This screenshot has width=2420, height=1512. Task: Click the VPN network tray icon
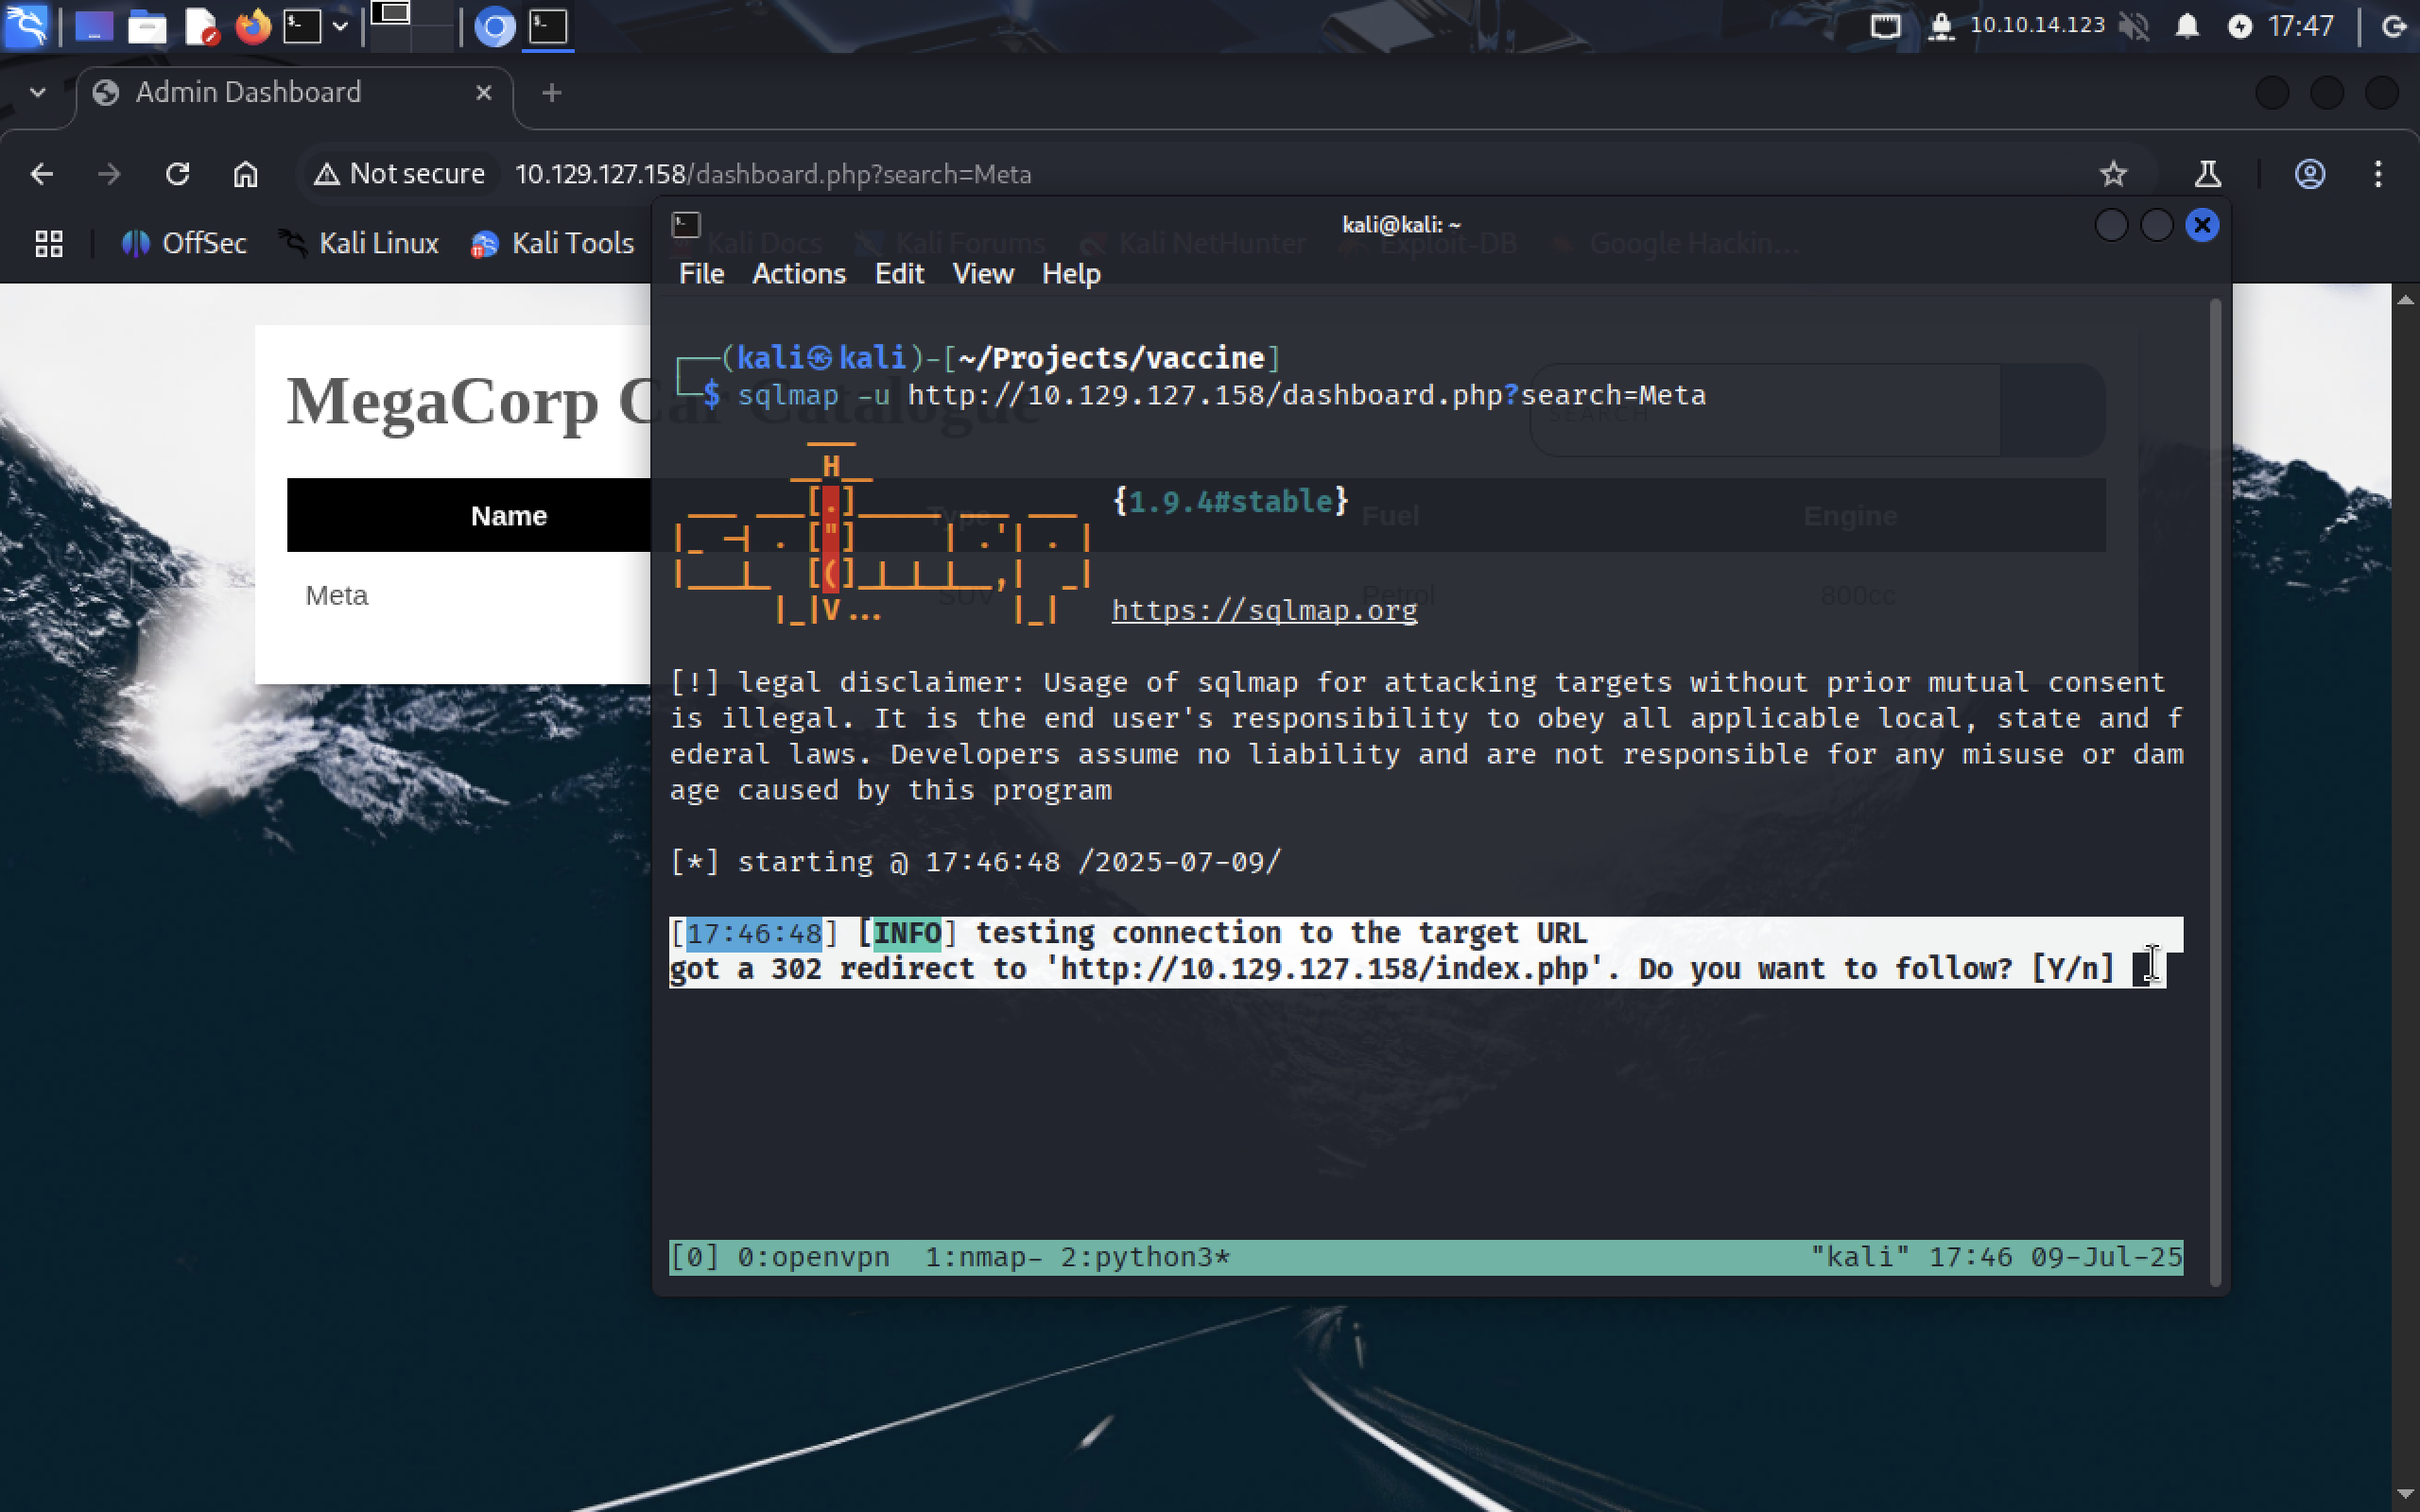(1941, 26)
